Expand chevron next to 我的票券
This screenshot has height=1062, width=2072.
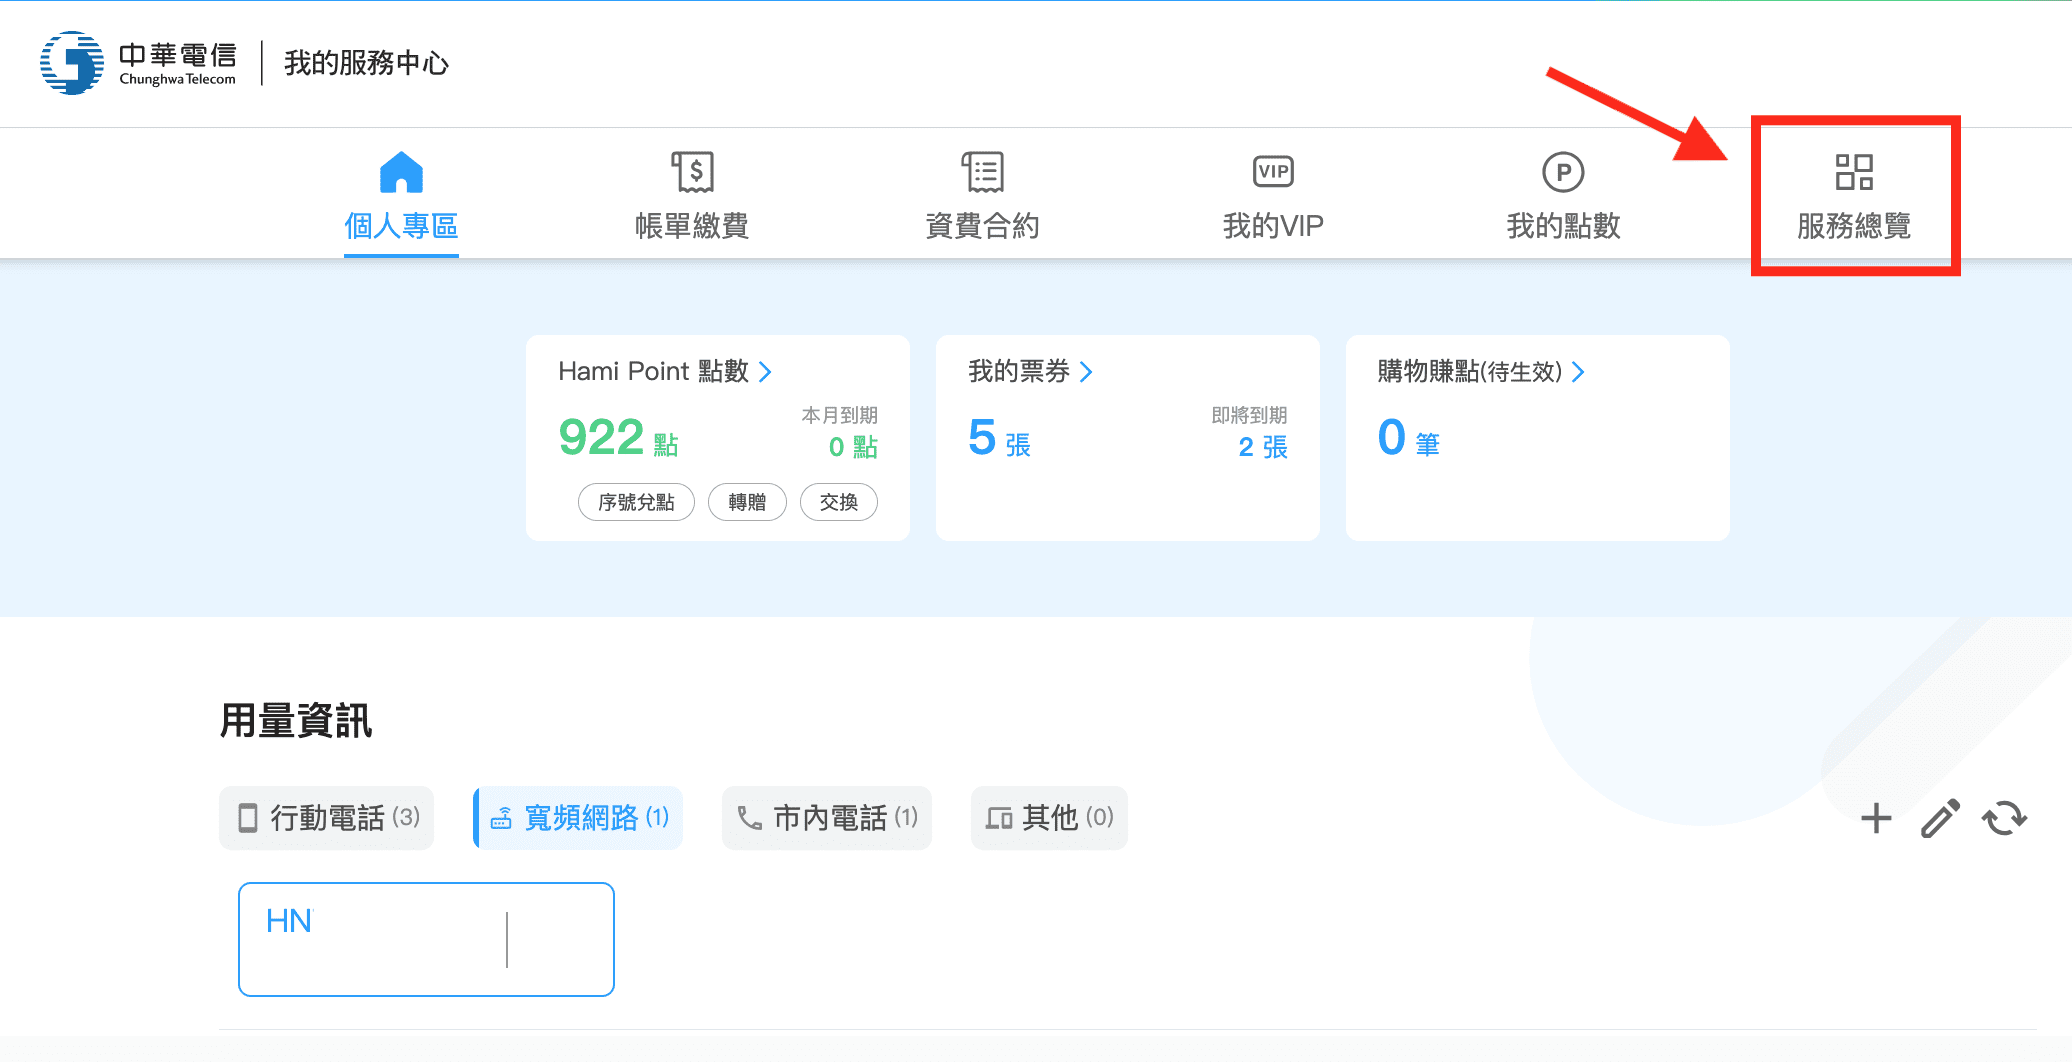1086,372
